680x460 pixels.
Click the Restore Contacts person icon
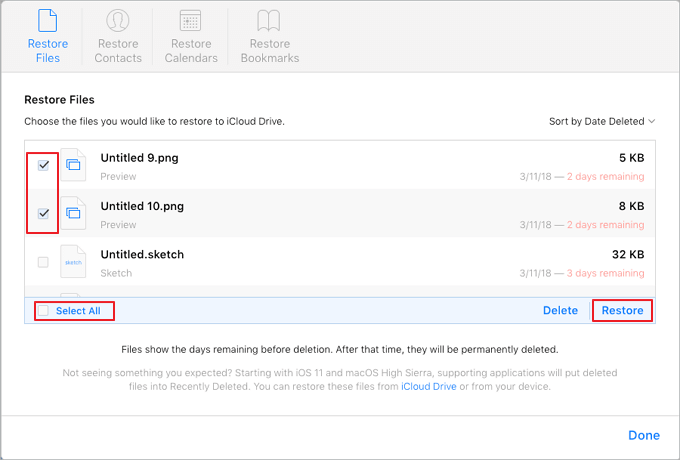(118, 20)
